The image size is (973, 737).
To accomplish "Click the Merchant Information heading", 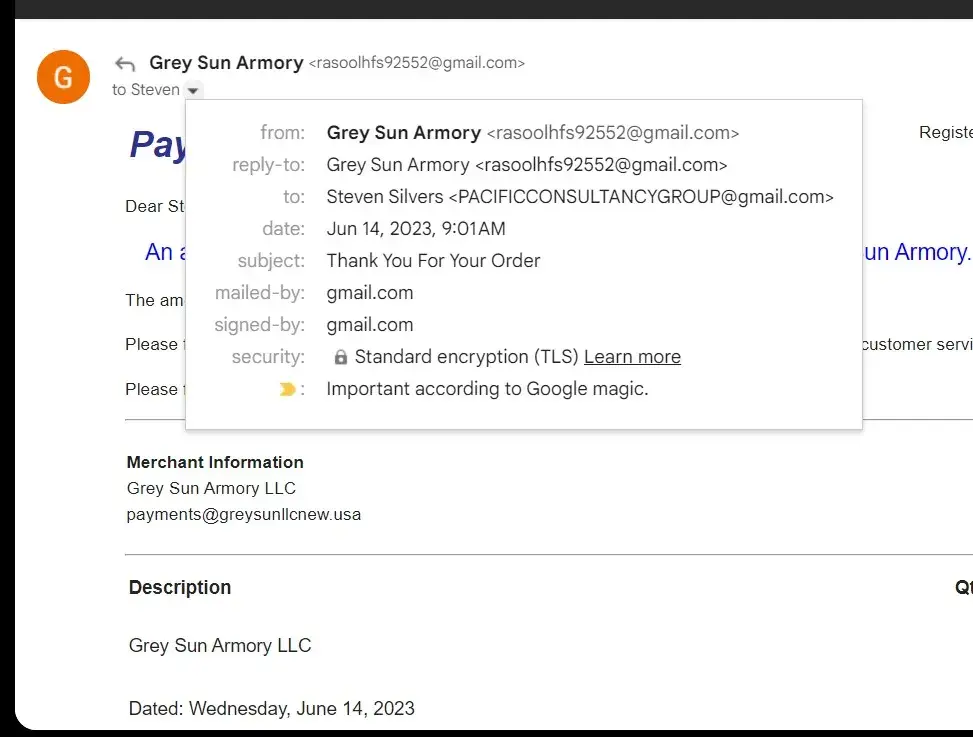I will click(x=215, y=462).
